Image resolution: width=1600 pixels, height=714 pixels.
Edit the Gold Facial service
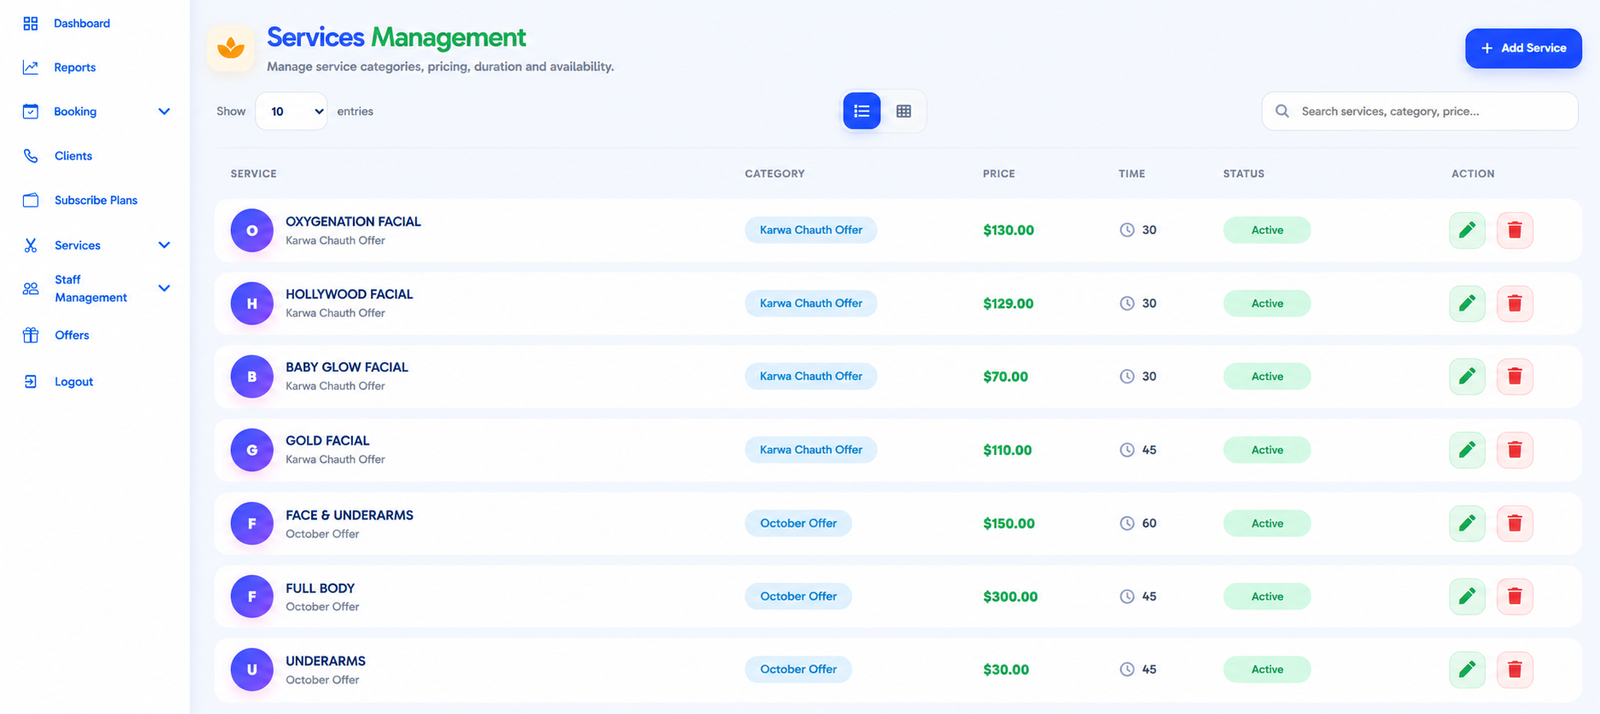1467,450
